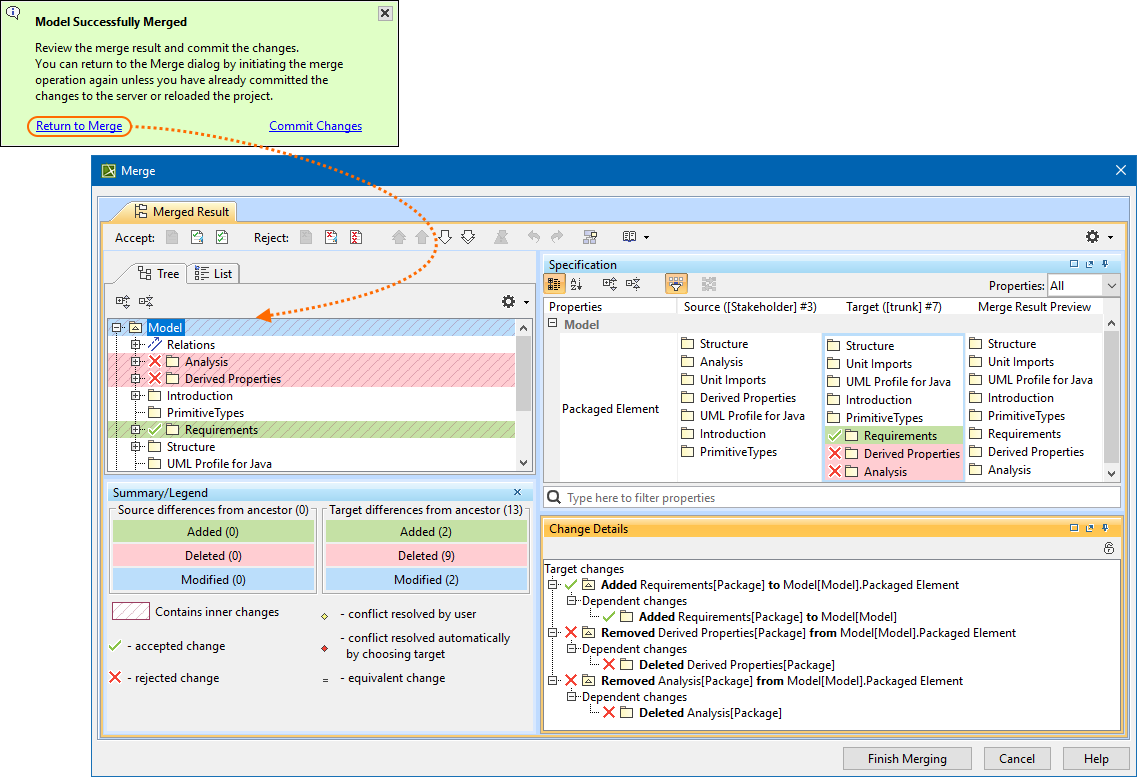Click lock icon in Change Details
The width and height of the screenshot is (1138, 778).
1108,548
